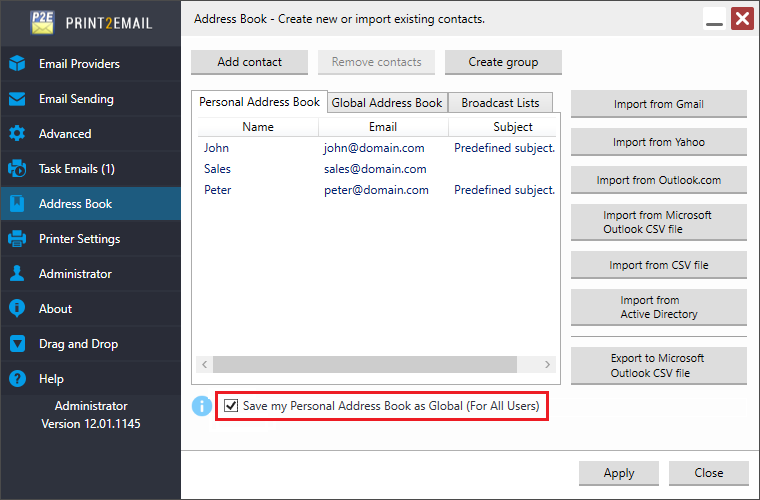This screenshot has width=760, height=500.
Task: Switch to Personal Address Book tab
Action: 259,102
